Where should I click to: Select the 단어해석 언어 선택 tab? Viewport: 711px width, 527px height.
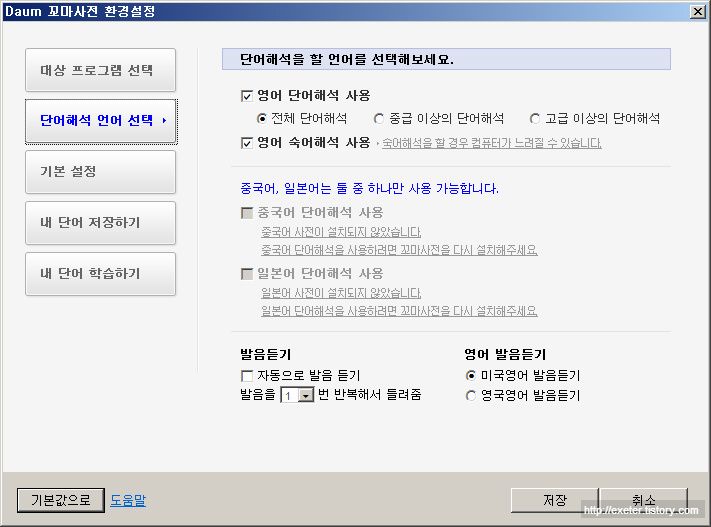(x=100, y=121)
